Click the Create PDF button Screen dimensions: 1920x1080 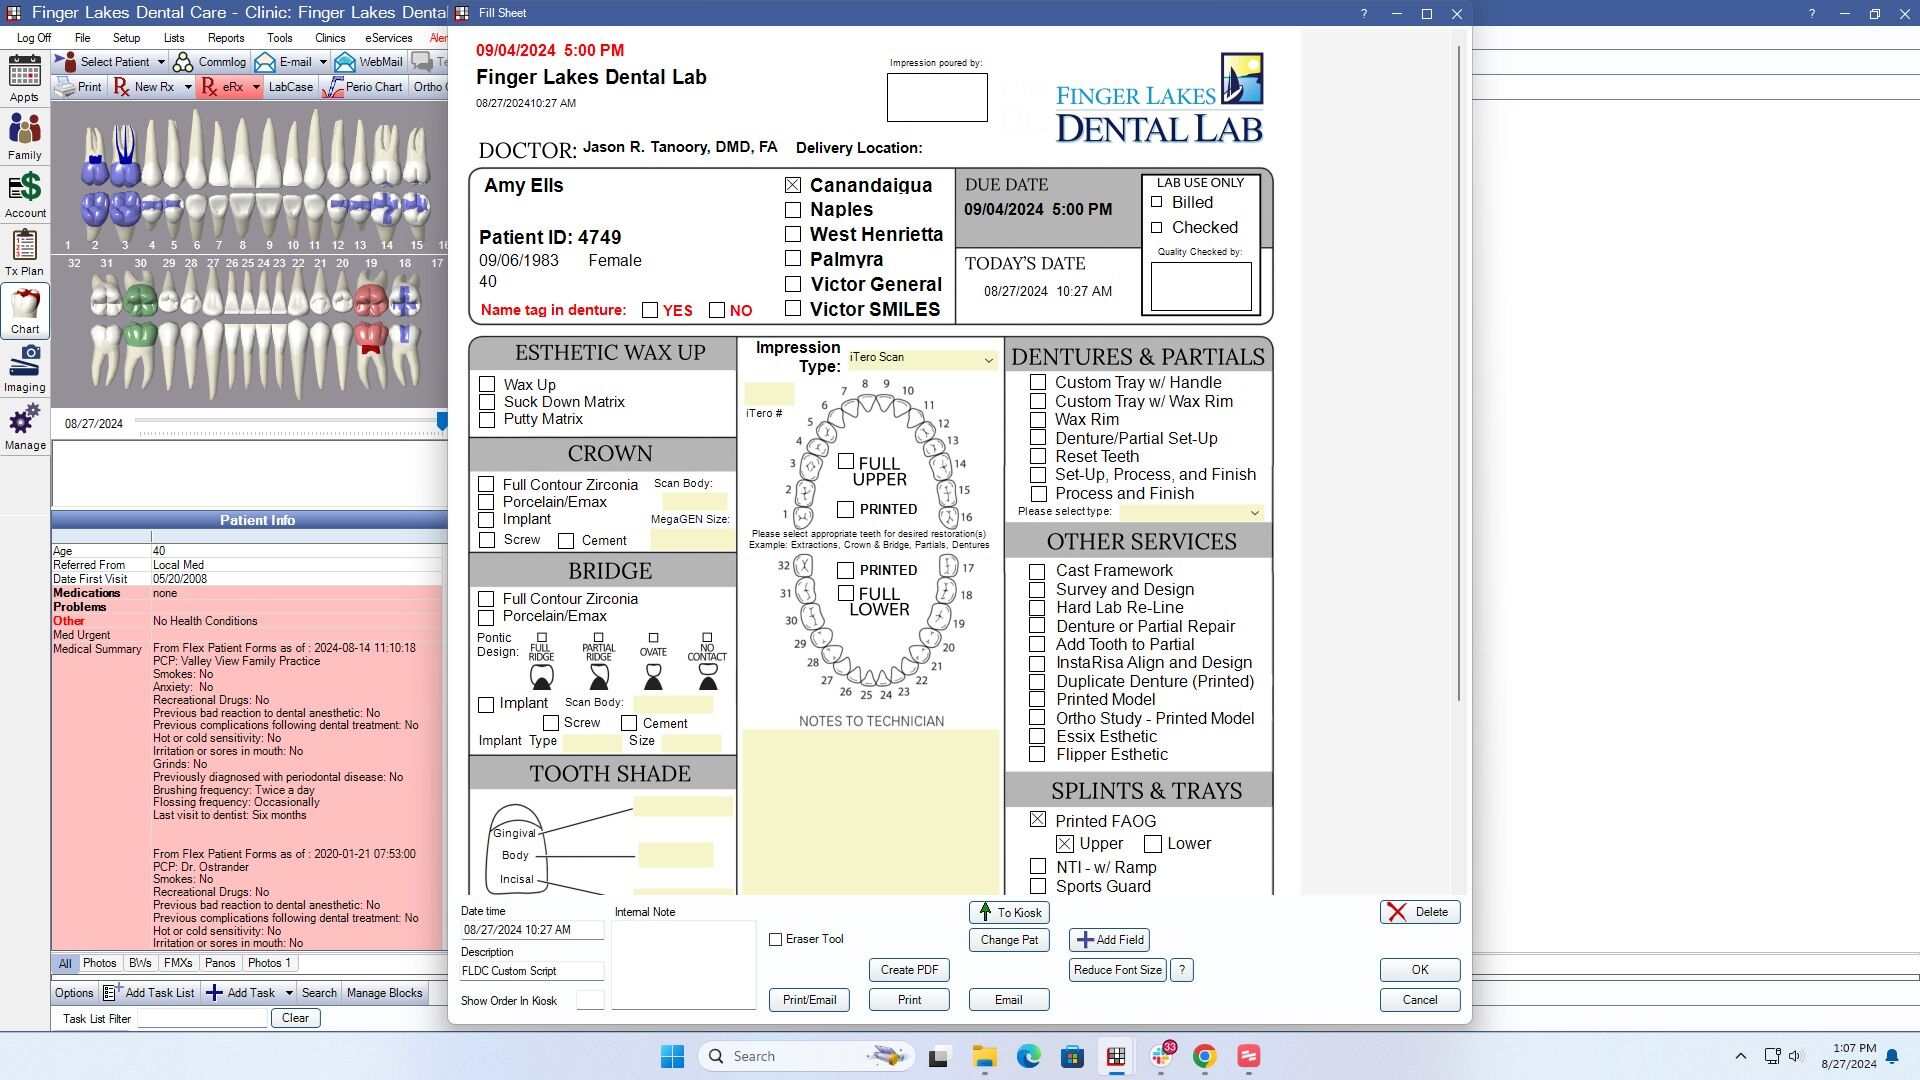click(909, 970)
